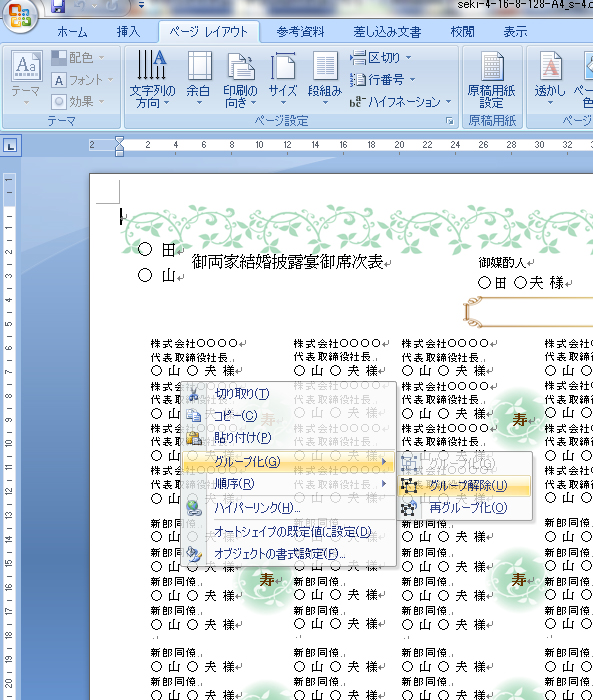
Task: Open the 余白 margins menu
Action: point(199,79)
